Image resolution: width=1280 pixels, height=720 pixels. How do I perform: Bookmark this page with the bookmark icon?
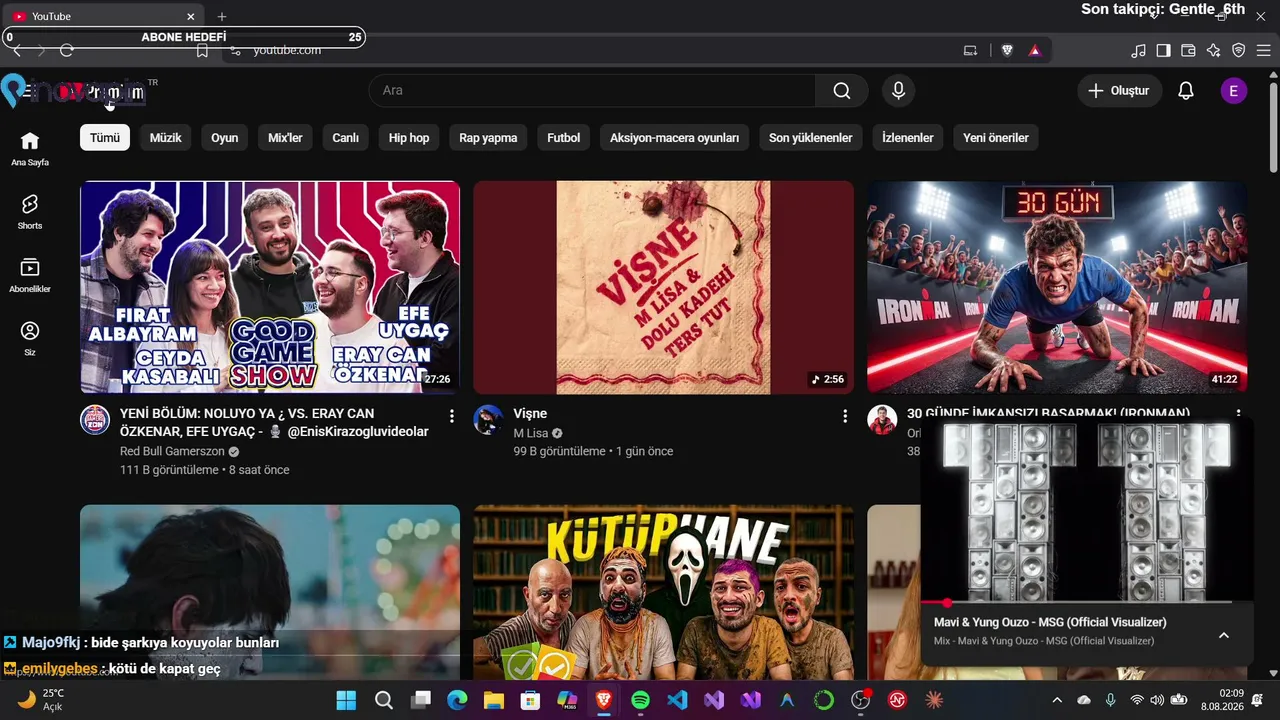[202, 50]
